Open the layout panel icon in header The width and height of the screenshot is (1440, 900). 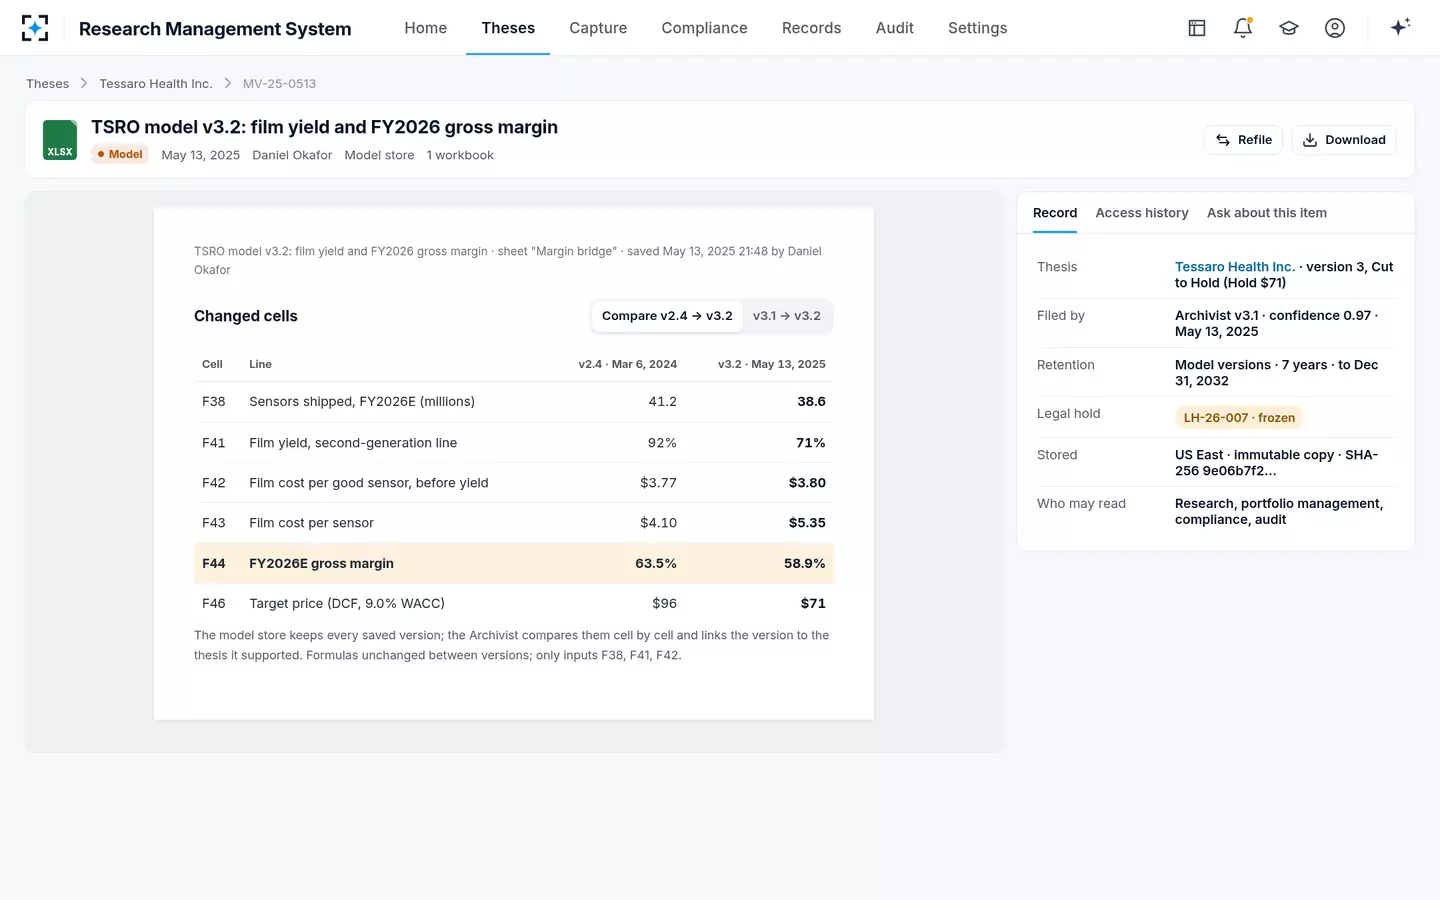pyautogui.click(x=1197, y=28)
